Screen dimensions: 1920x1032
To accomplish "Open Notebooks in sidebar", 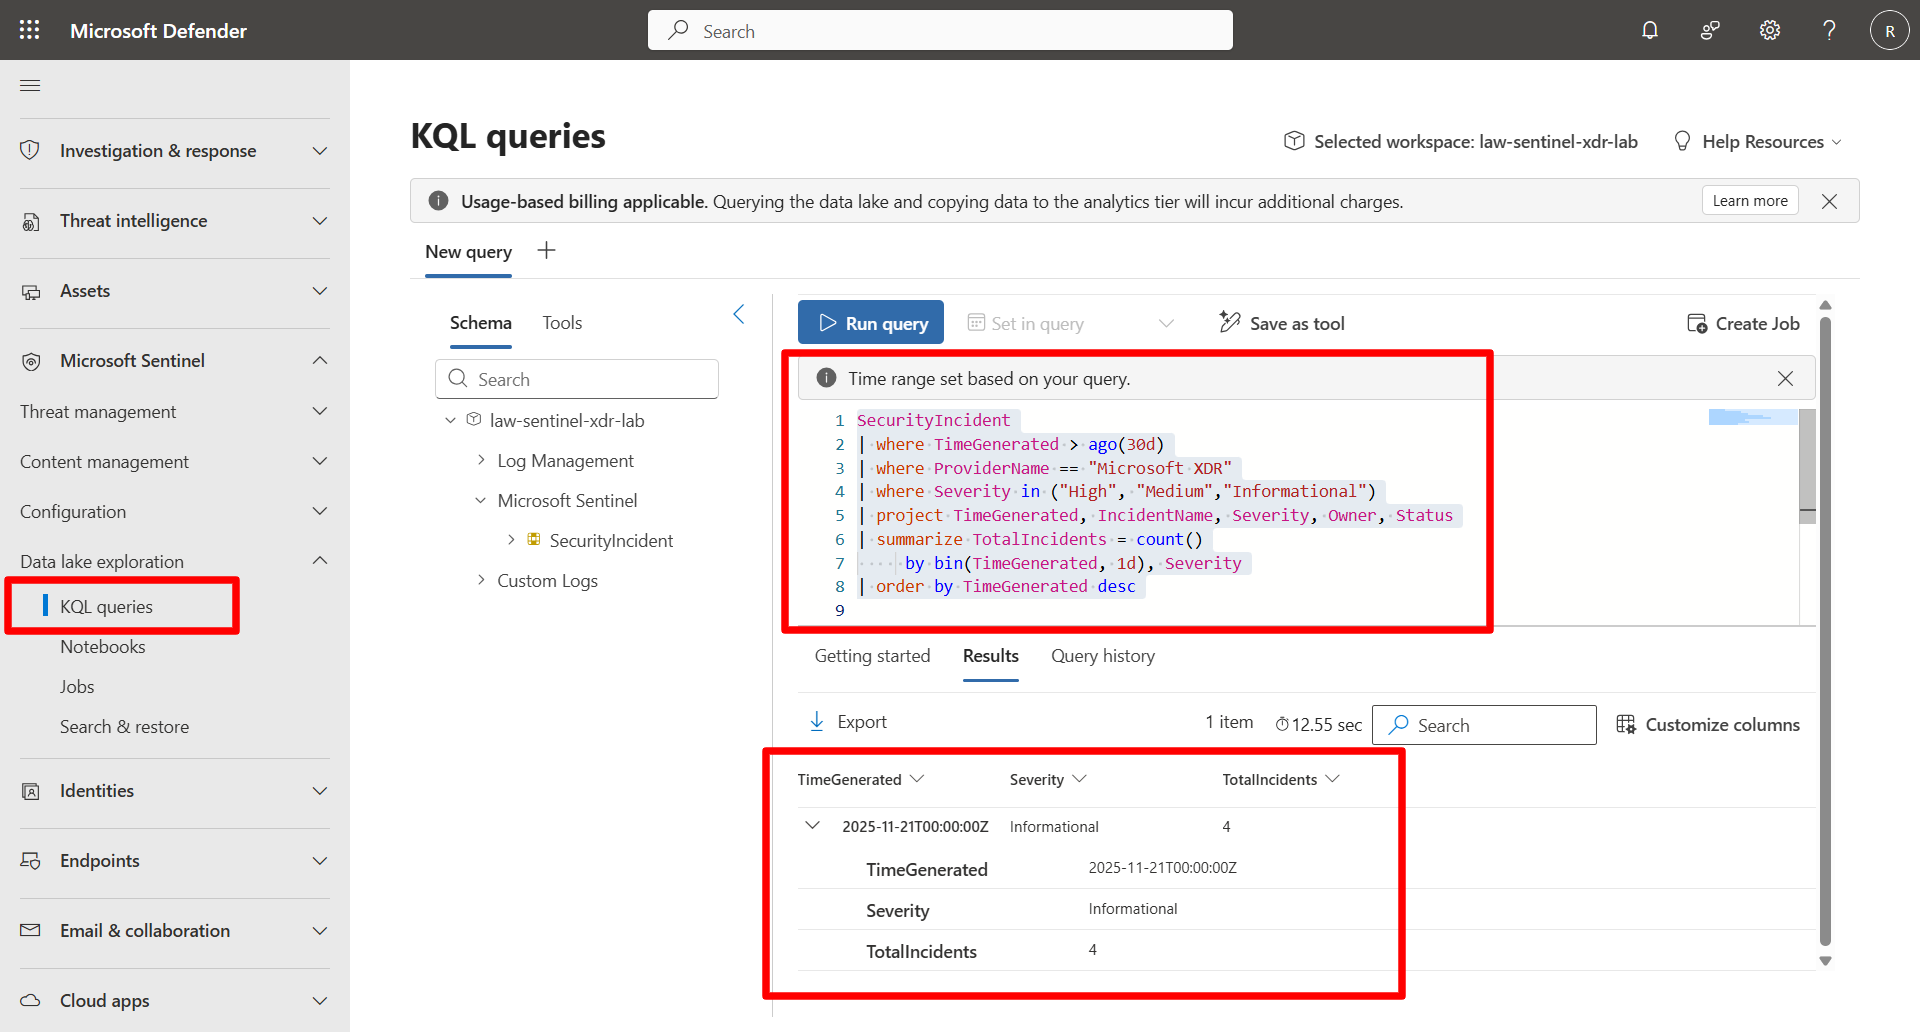I will [103, 647].
